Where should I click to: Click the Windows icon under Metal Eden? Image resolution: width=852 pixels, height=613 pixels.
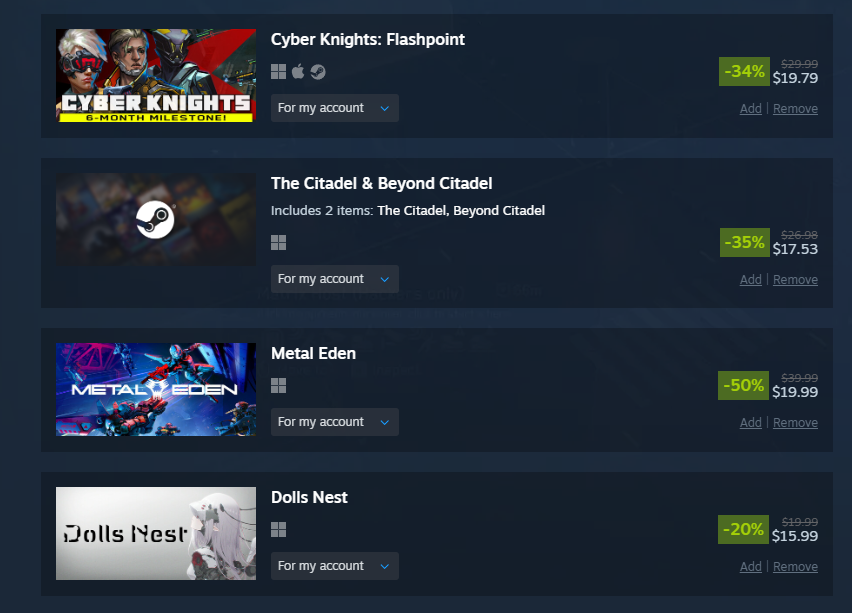pyautogui.click(x=278, y=385)
